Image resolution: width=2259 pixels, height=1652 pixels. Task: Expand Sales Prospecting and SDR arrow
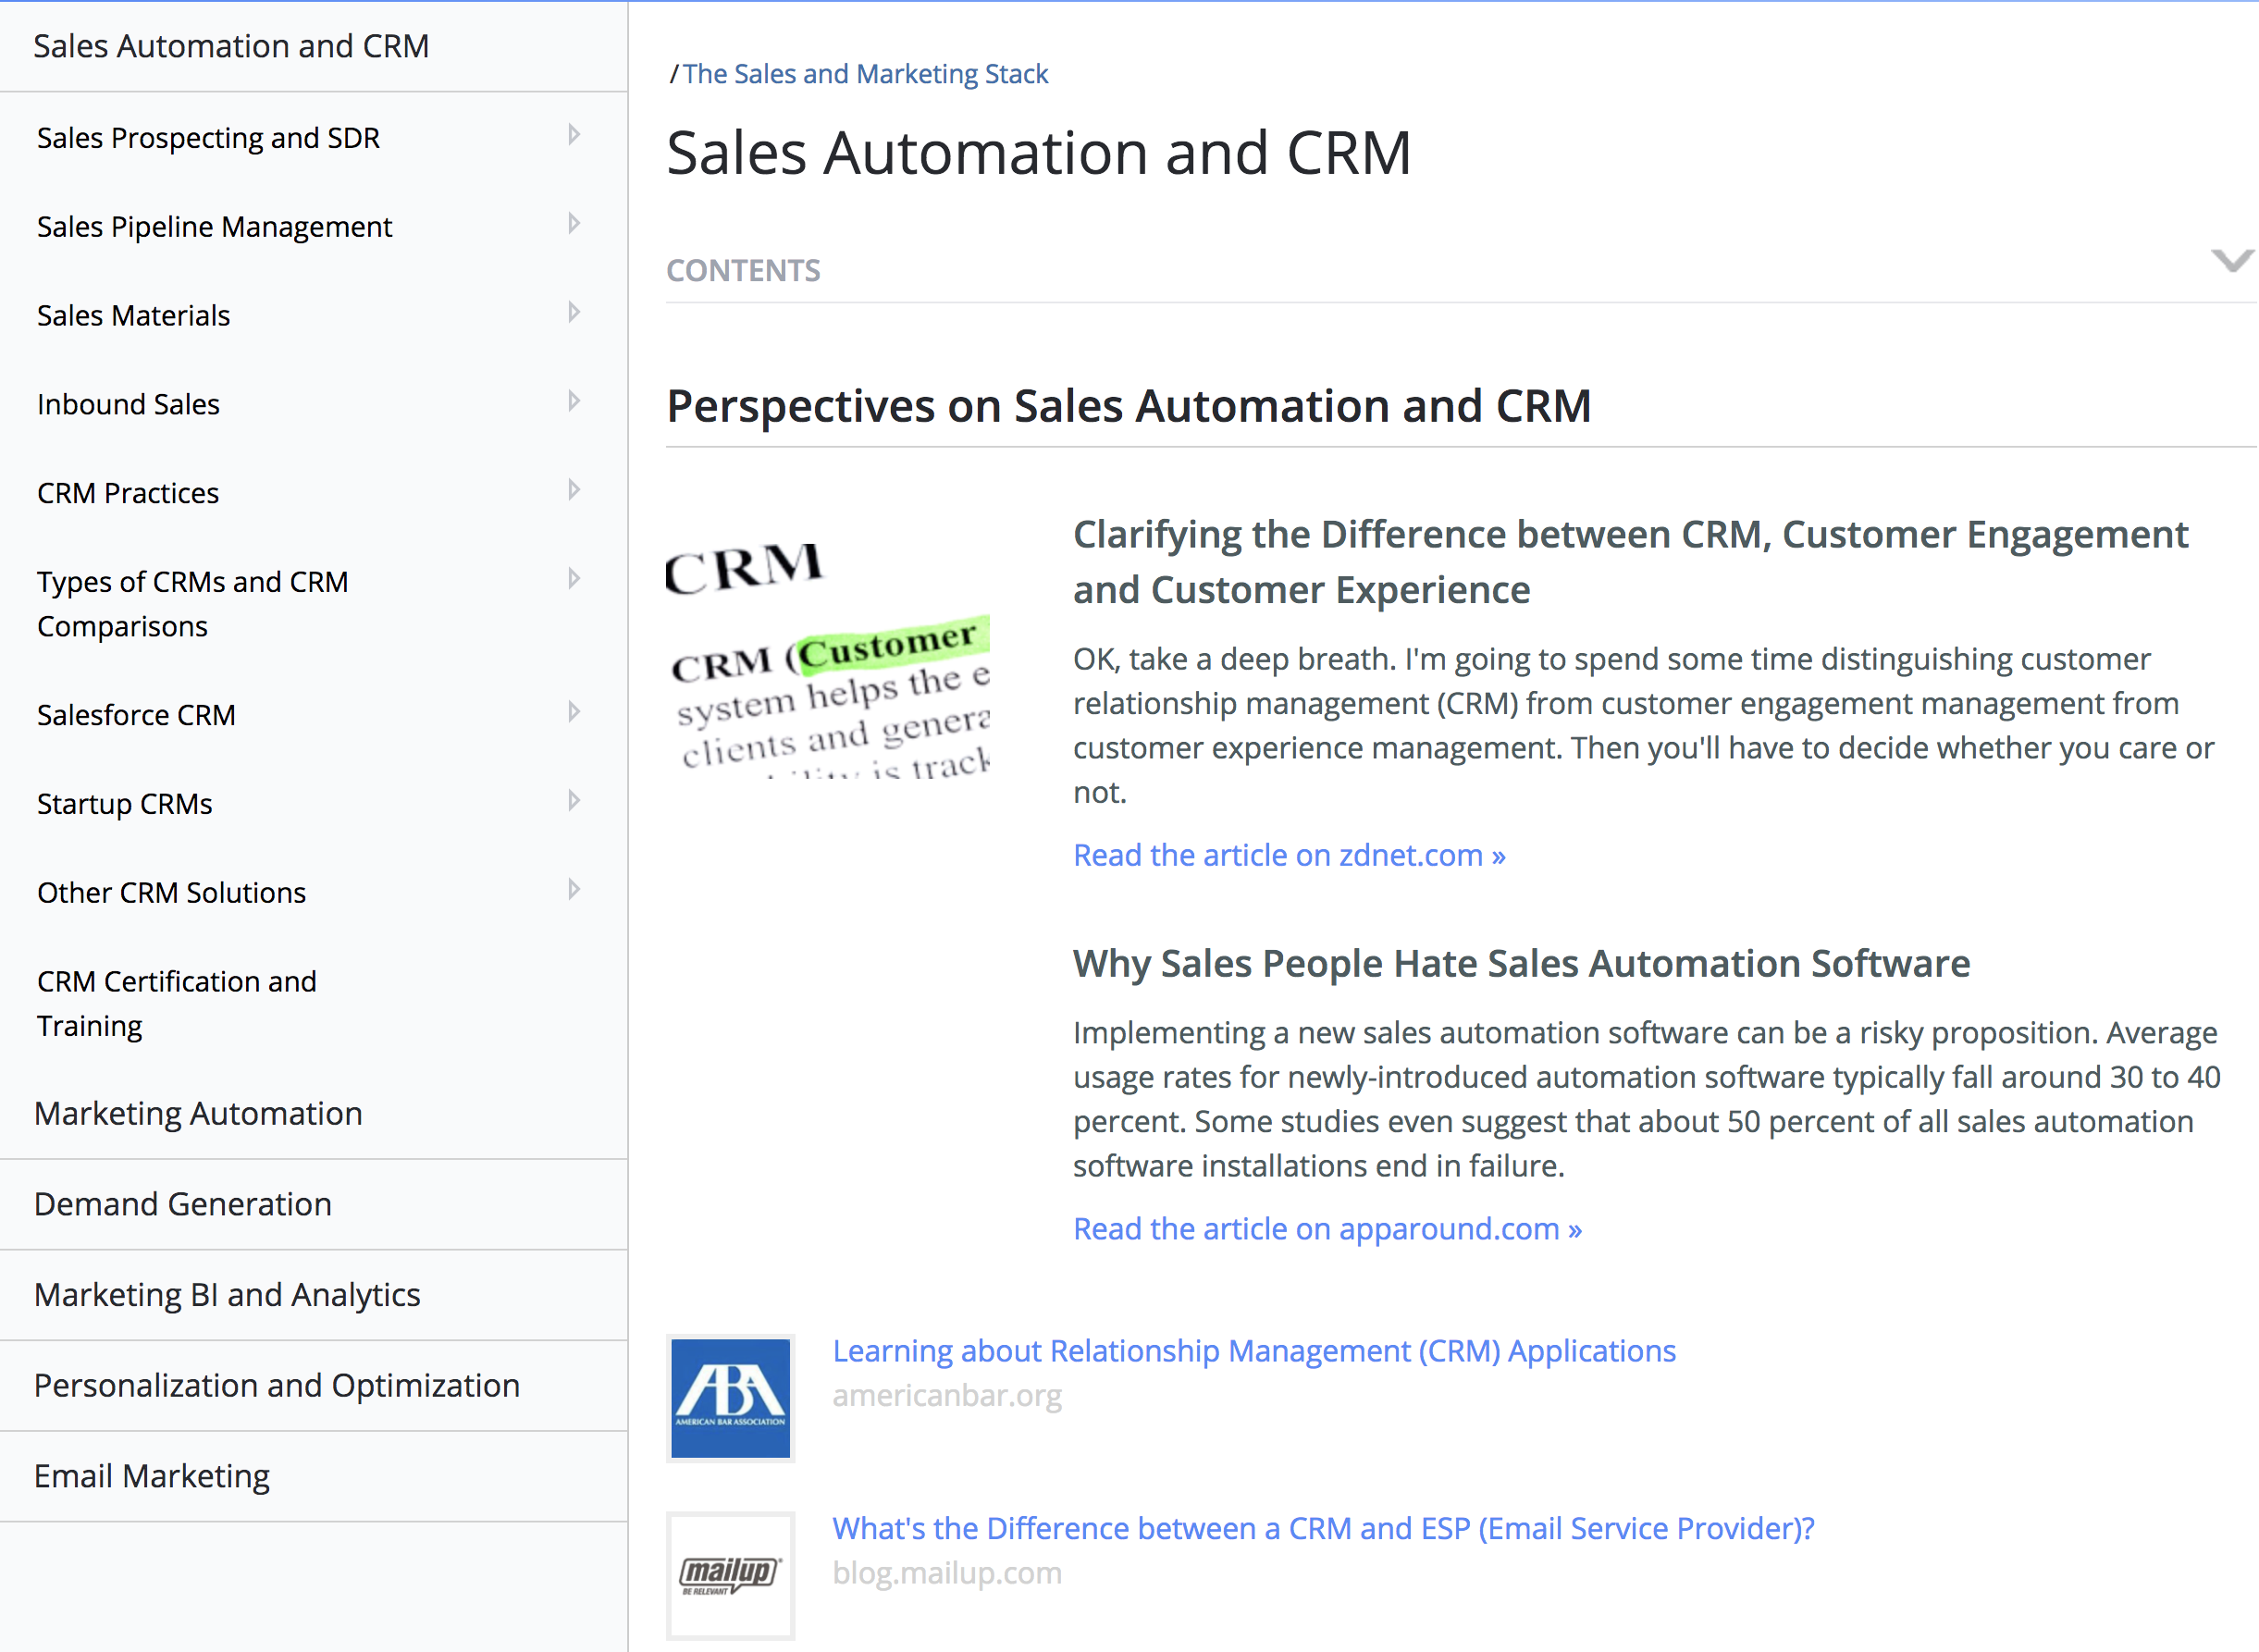point(573,134)
